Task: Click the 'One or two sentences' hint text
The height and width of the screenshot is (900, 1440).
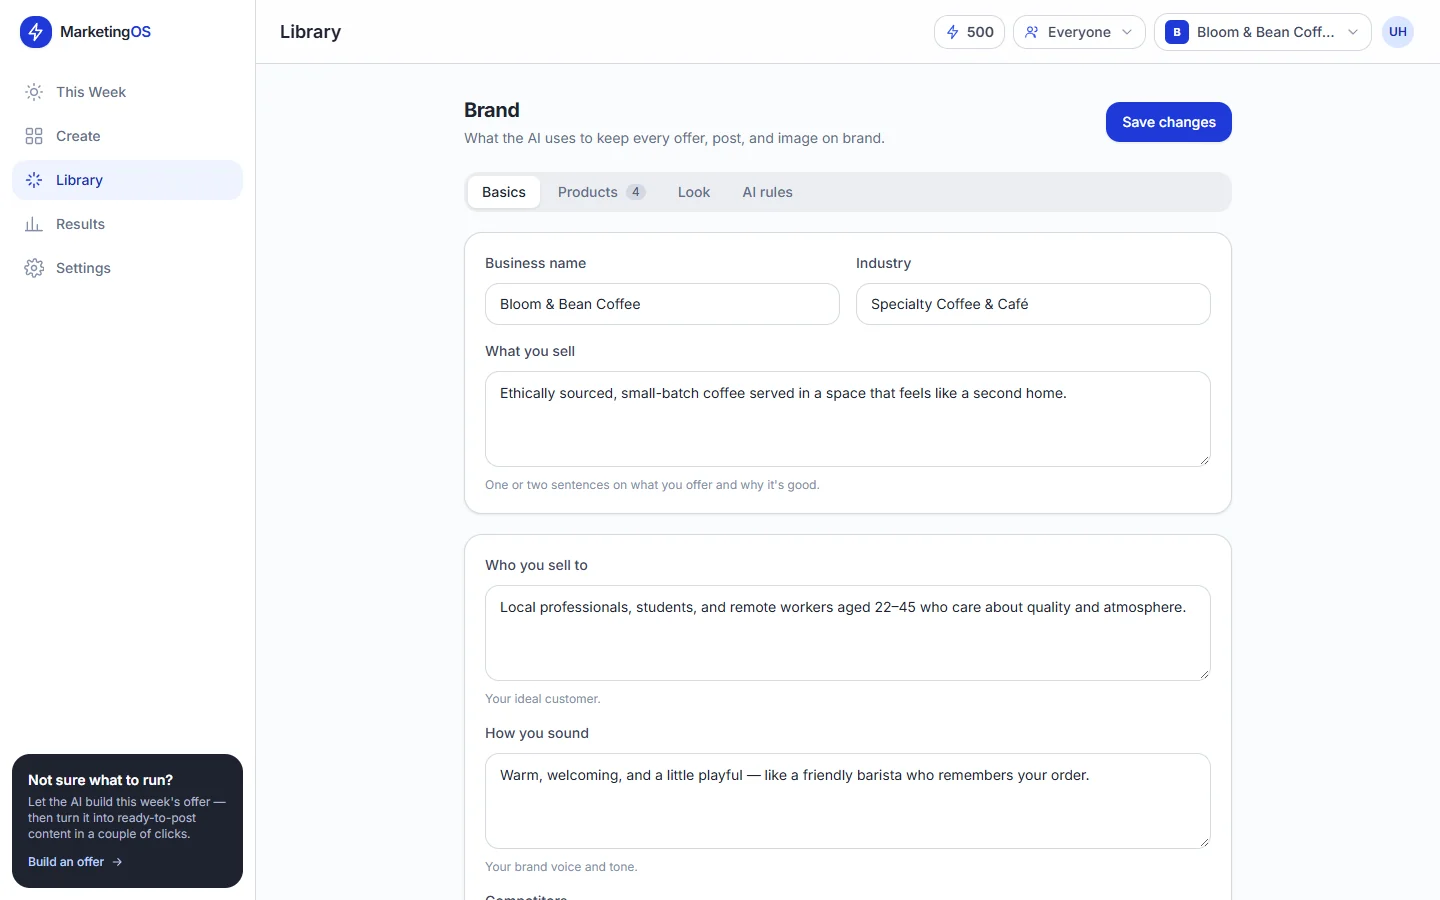Action: click(652, 485)
